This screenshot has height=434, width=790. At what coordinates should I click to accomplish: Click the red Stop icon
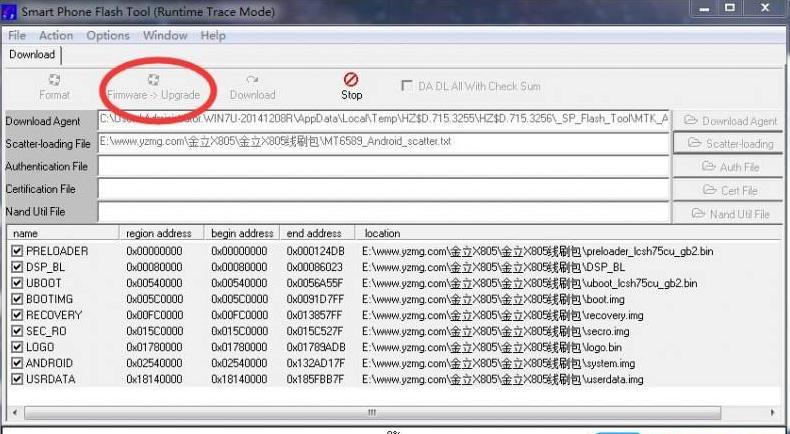click(x=351, y=79)
